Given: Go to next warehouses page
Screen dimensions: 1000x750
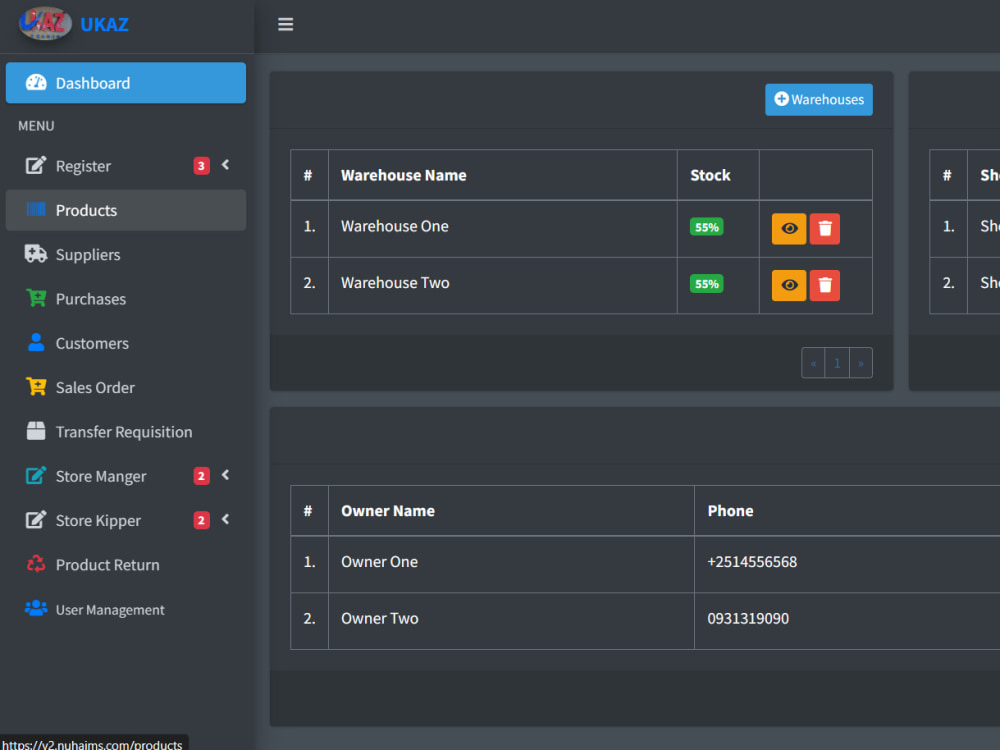Looking at the screenshot, I should coord(861,364).
